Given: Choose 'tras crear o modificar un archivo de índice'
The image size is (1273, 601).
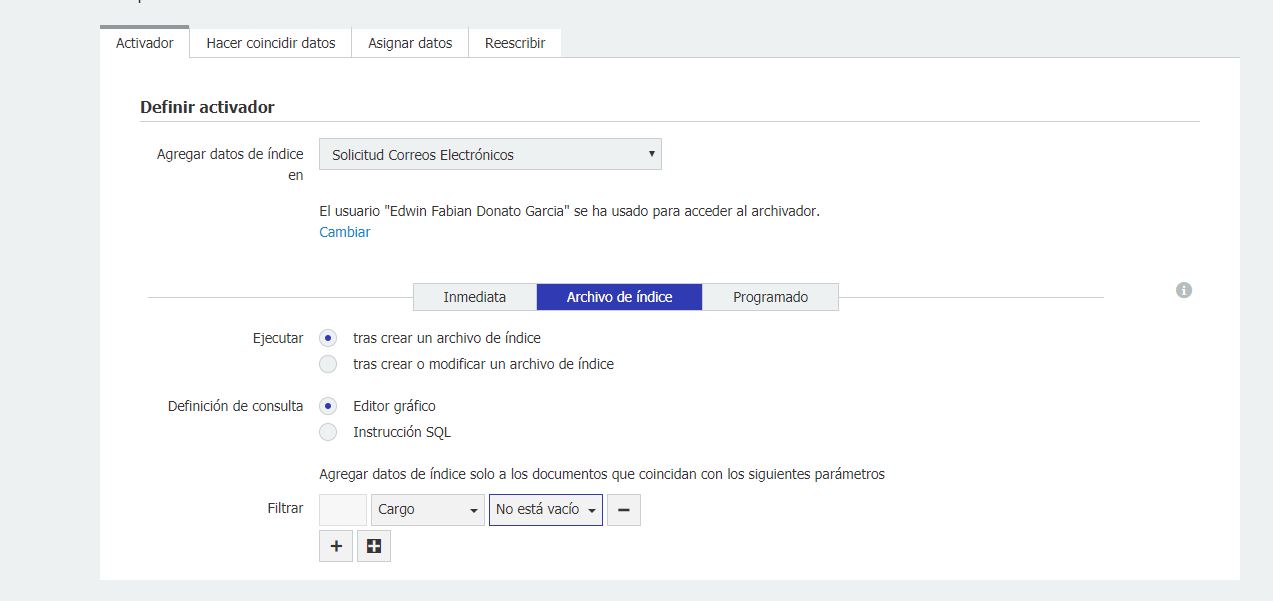Looking at the screenshot, I should [328, 364].
